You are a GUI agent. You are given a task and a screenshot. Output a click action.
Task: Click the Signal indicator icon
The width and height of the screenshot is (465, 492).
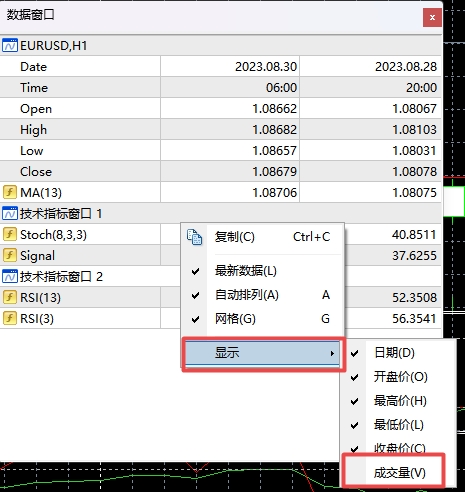pyautogui.click(x=10, y=255)
